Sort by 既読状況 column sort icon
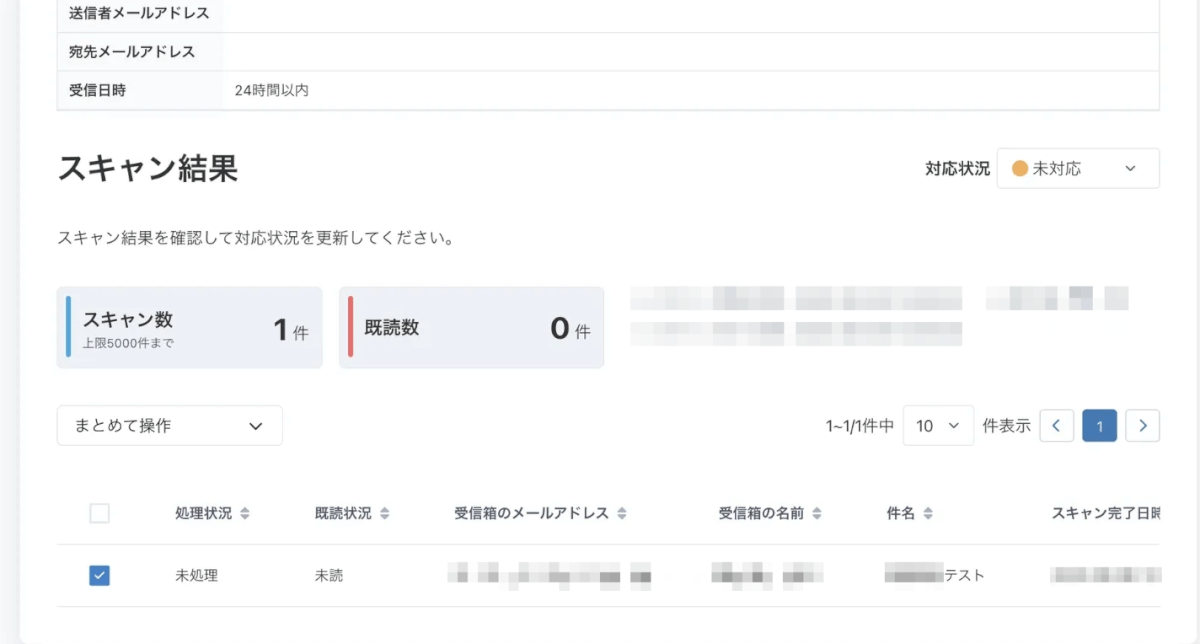The image size is (1200, 644). coord(385,514)
